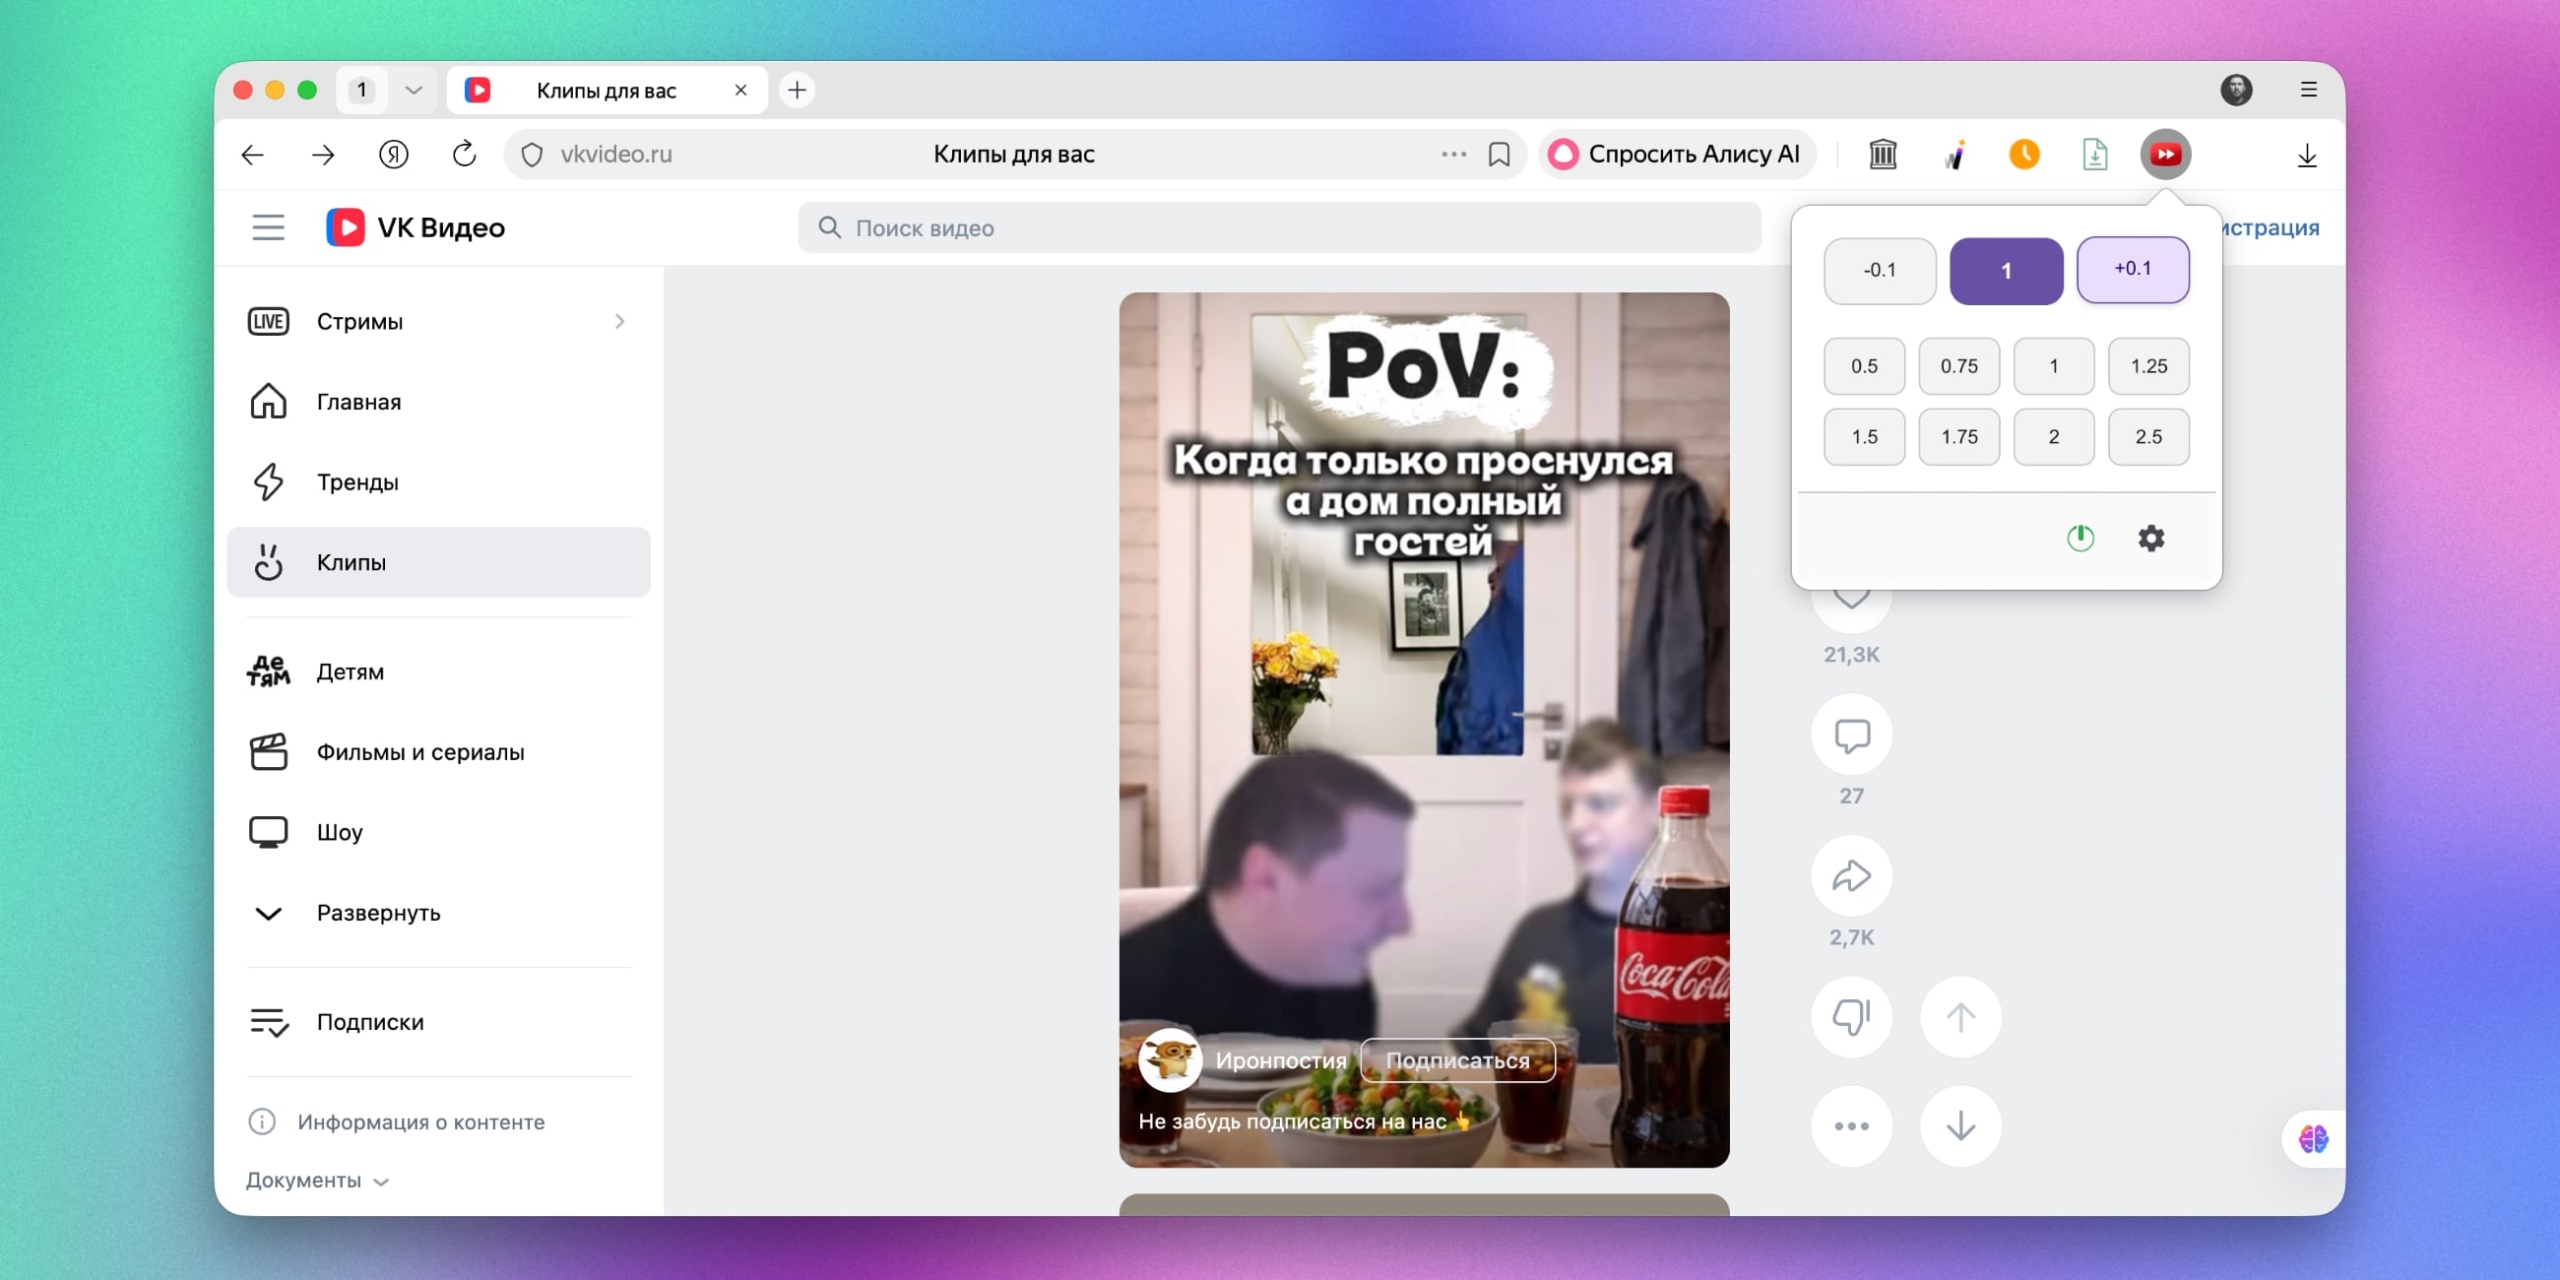The height and width of the screenshot is (1280, 2560).
Task: Toggle the VK Видео sidebar menu
Action: [268, 228]
